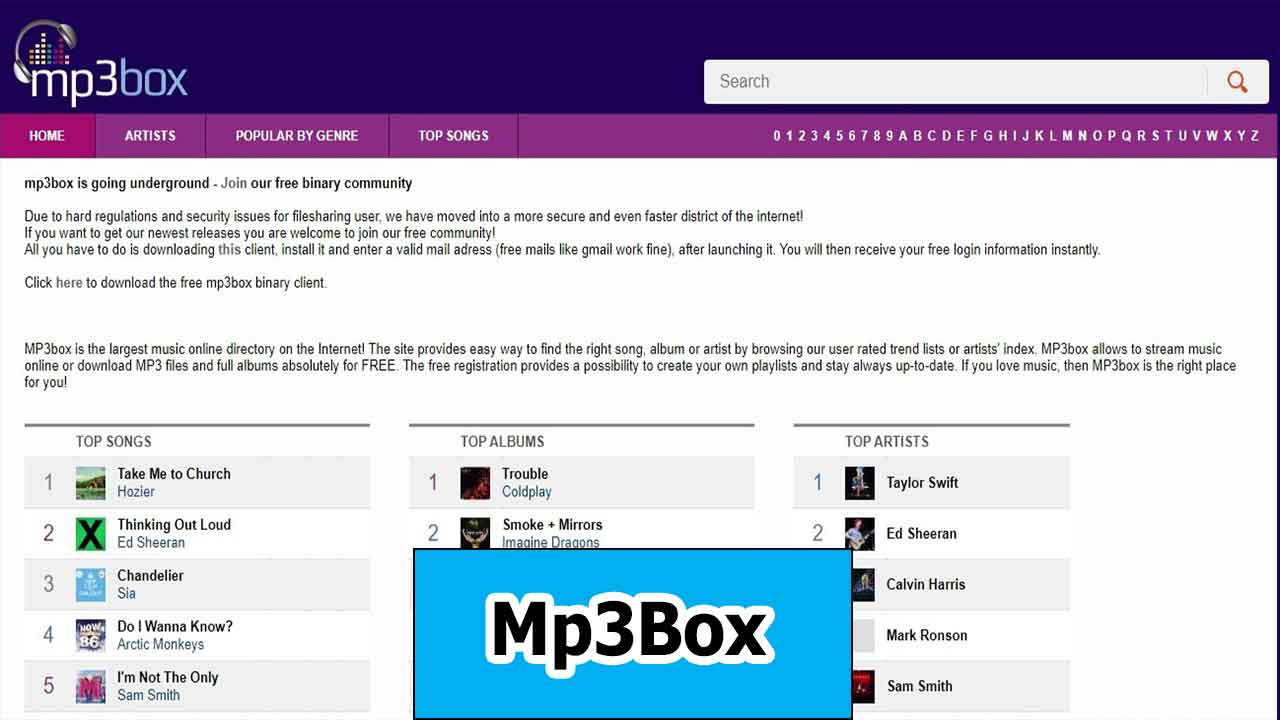Screen dimensions: 1280x720
Task: Open Do I Wanna Know? thumbnail
Action: pos(90,636)
